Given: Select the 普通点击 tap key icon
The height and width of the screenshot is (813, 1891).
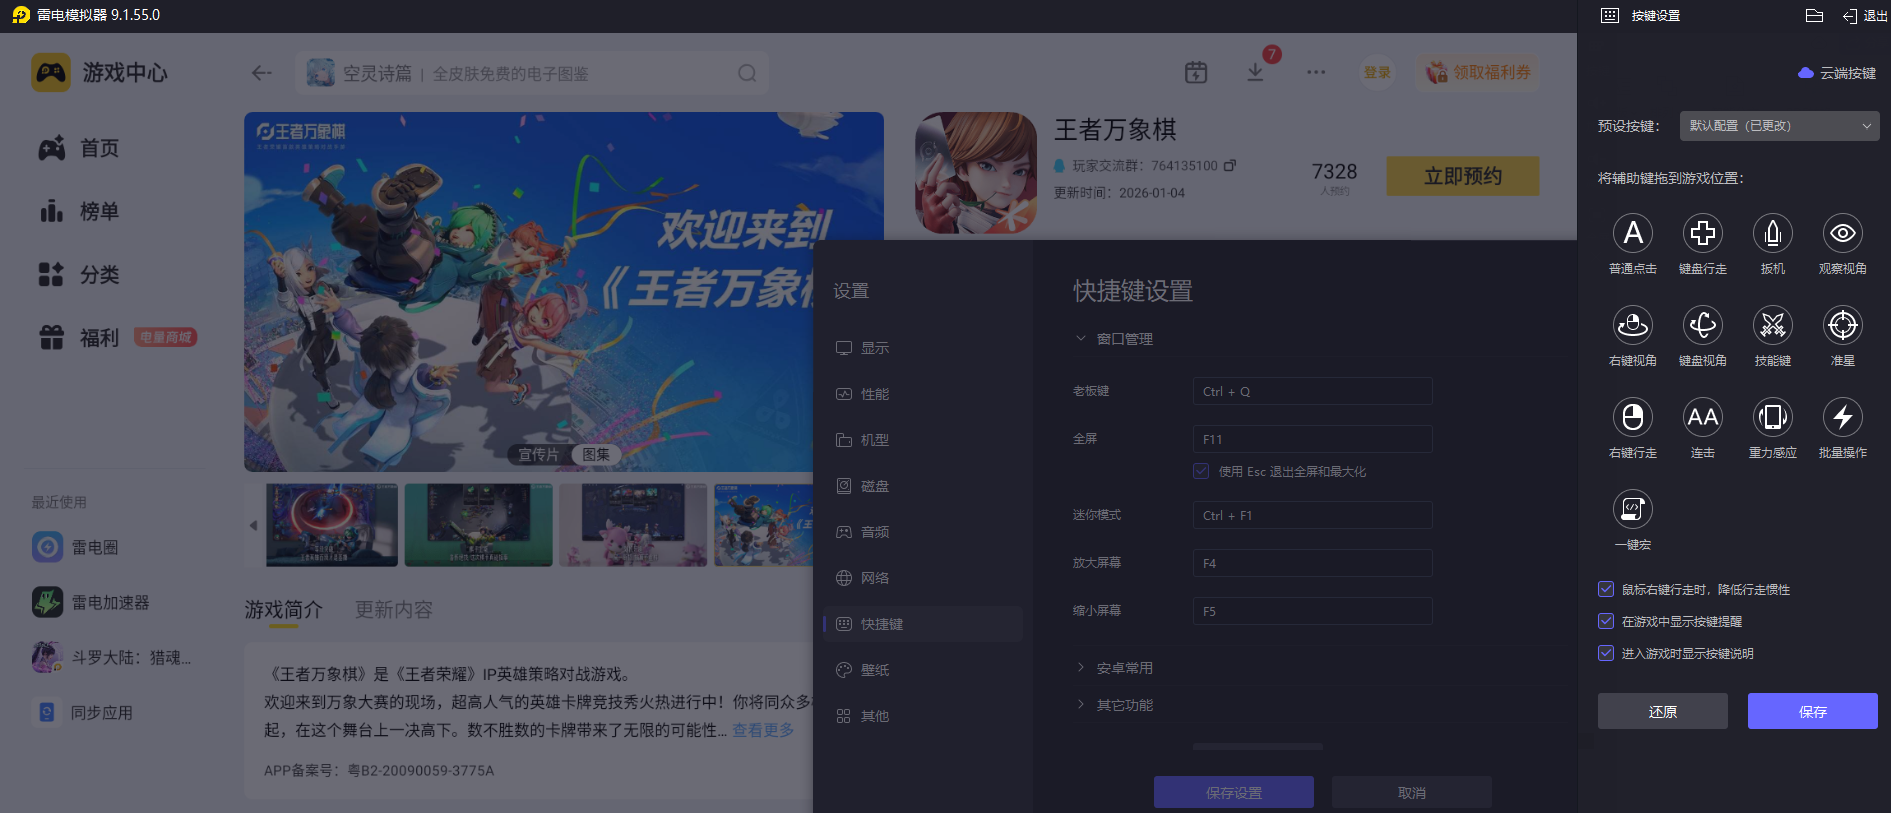Looking at the screenshot, I should click(x=1633, y=233).
